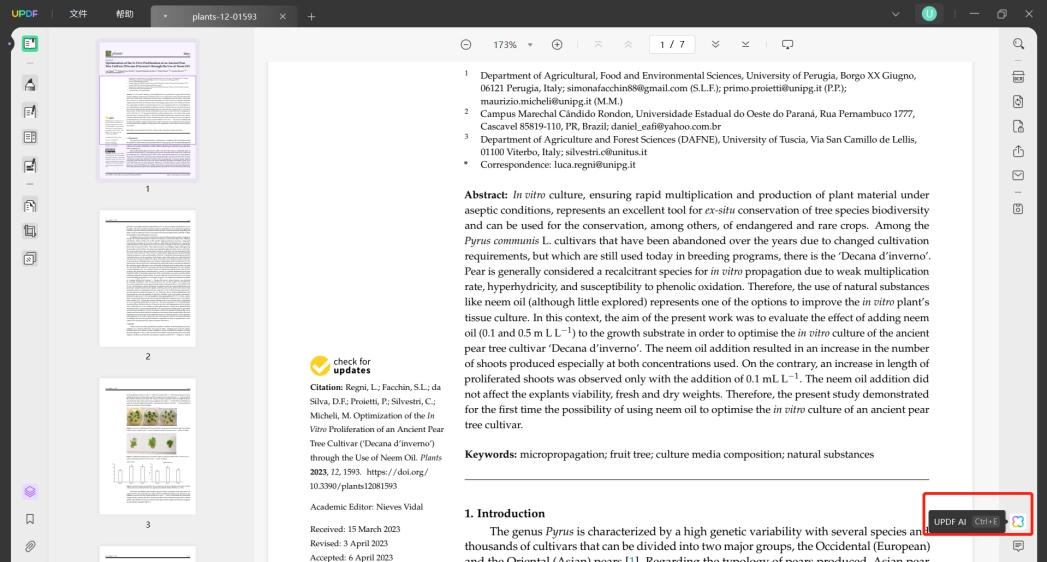Expand the 173% zoom level dropdown

[x=530, y=45]
